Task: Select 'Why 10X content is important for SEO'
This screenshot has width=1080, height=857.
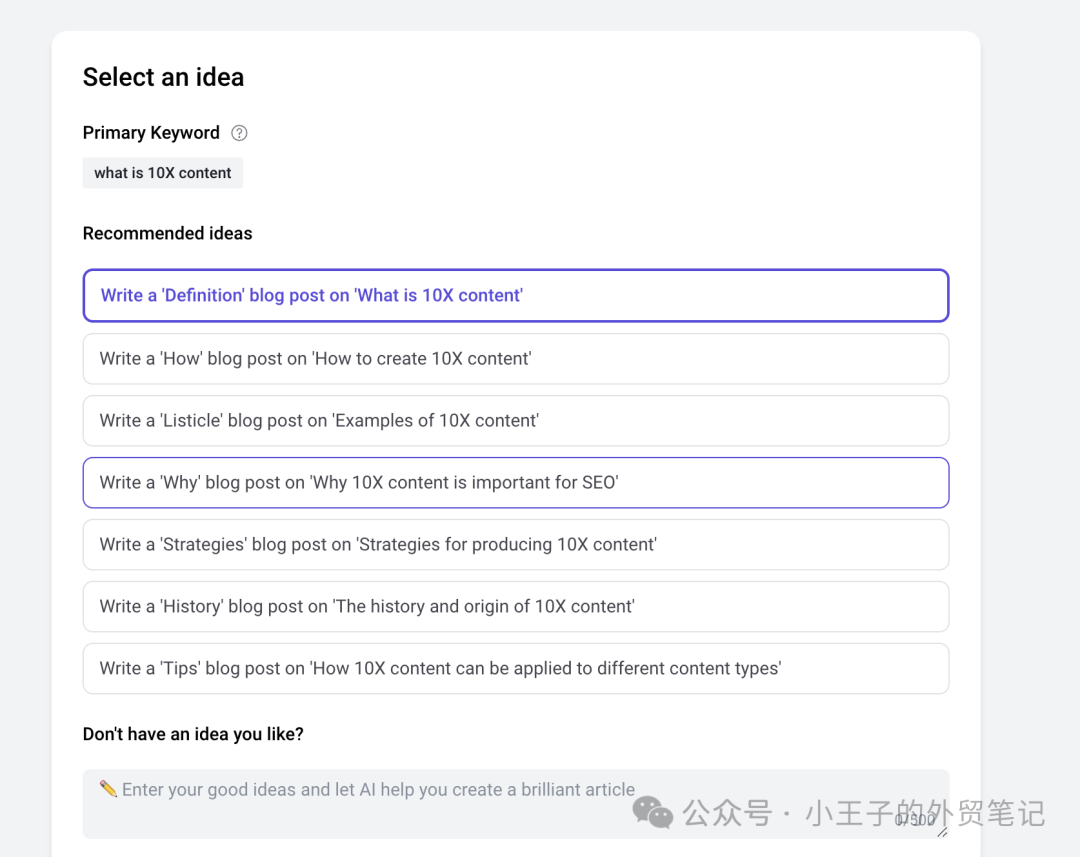Action: click(515, 482)
